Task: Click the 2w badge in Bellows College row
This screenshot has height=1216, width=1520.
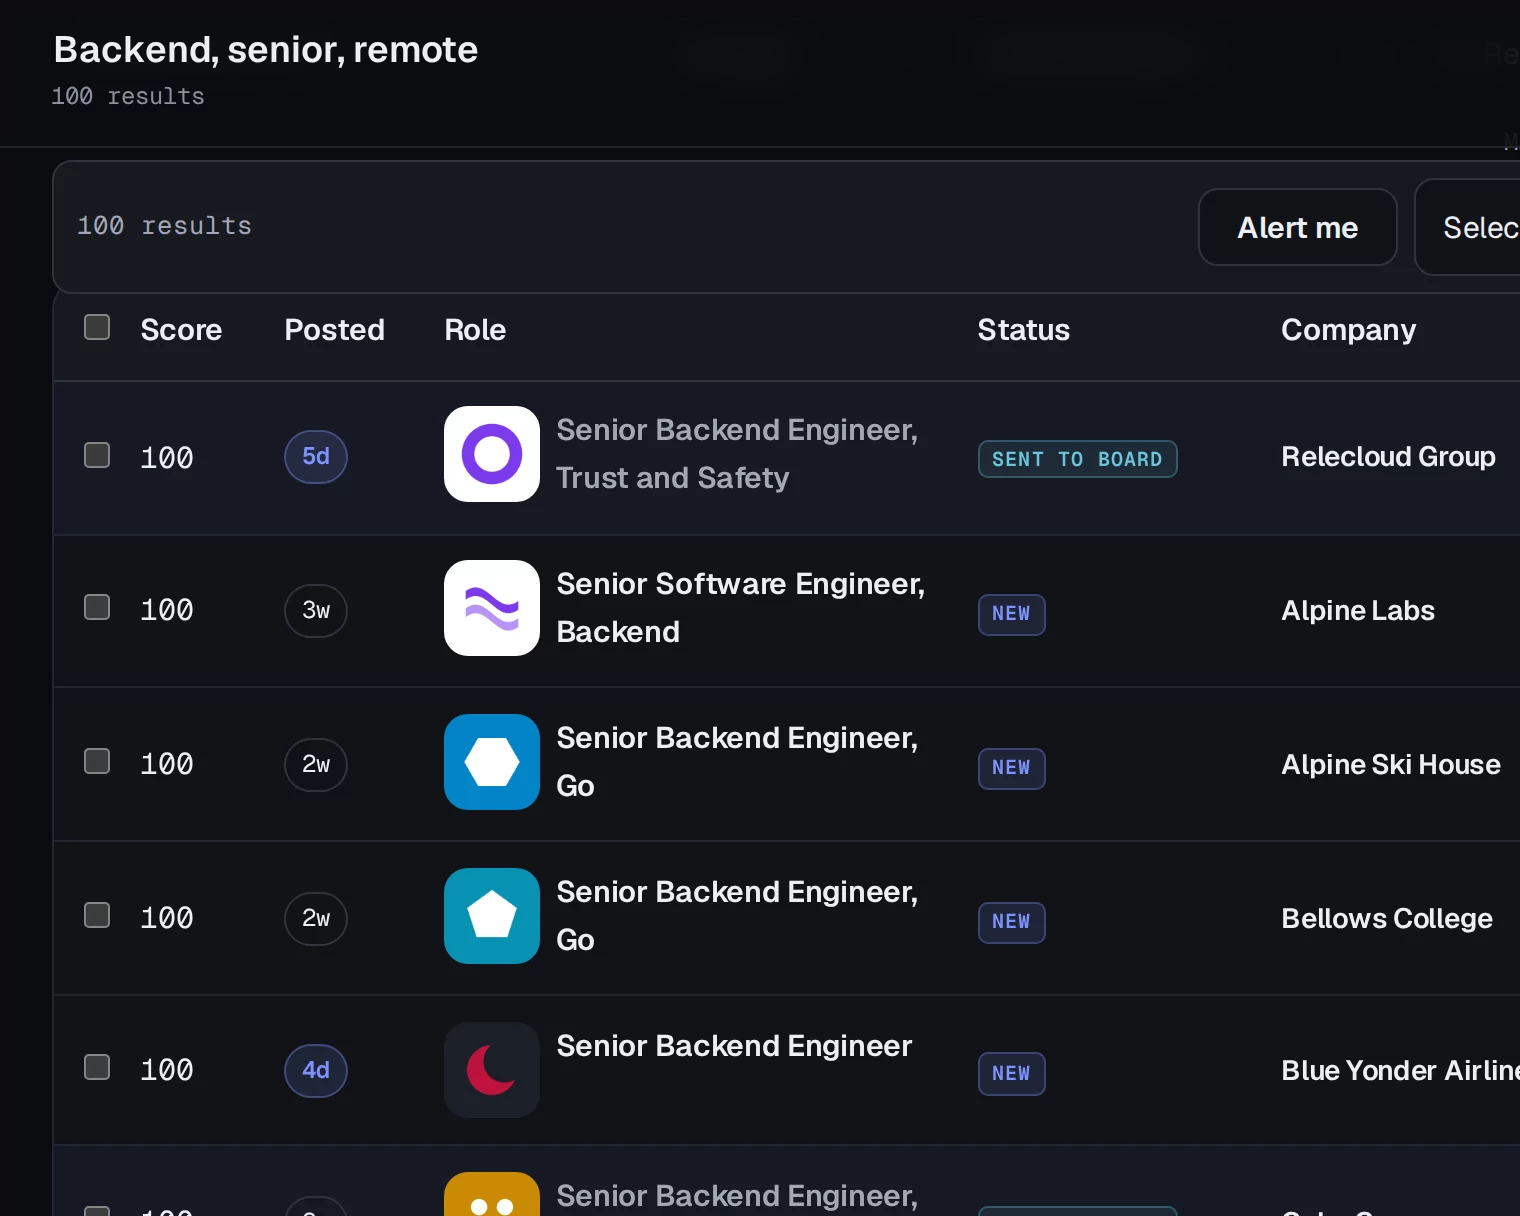Action: click(316, 919)
